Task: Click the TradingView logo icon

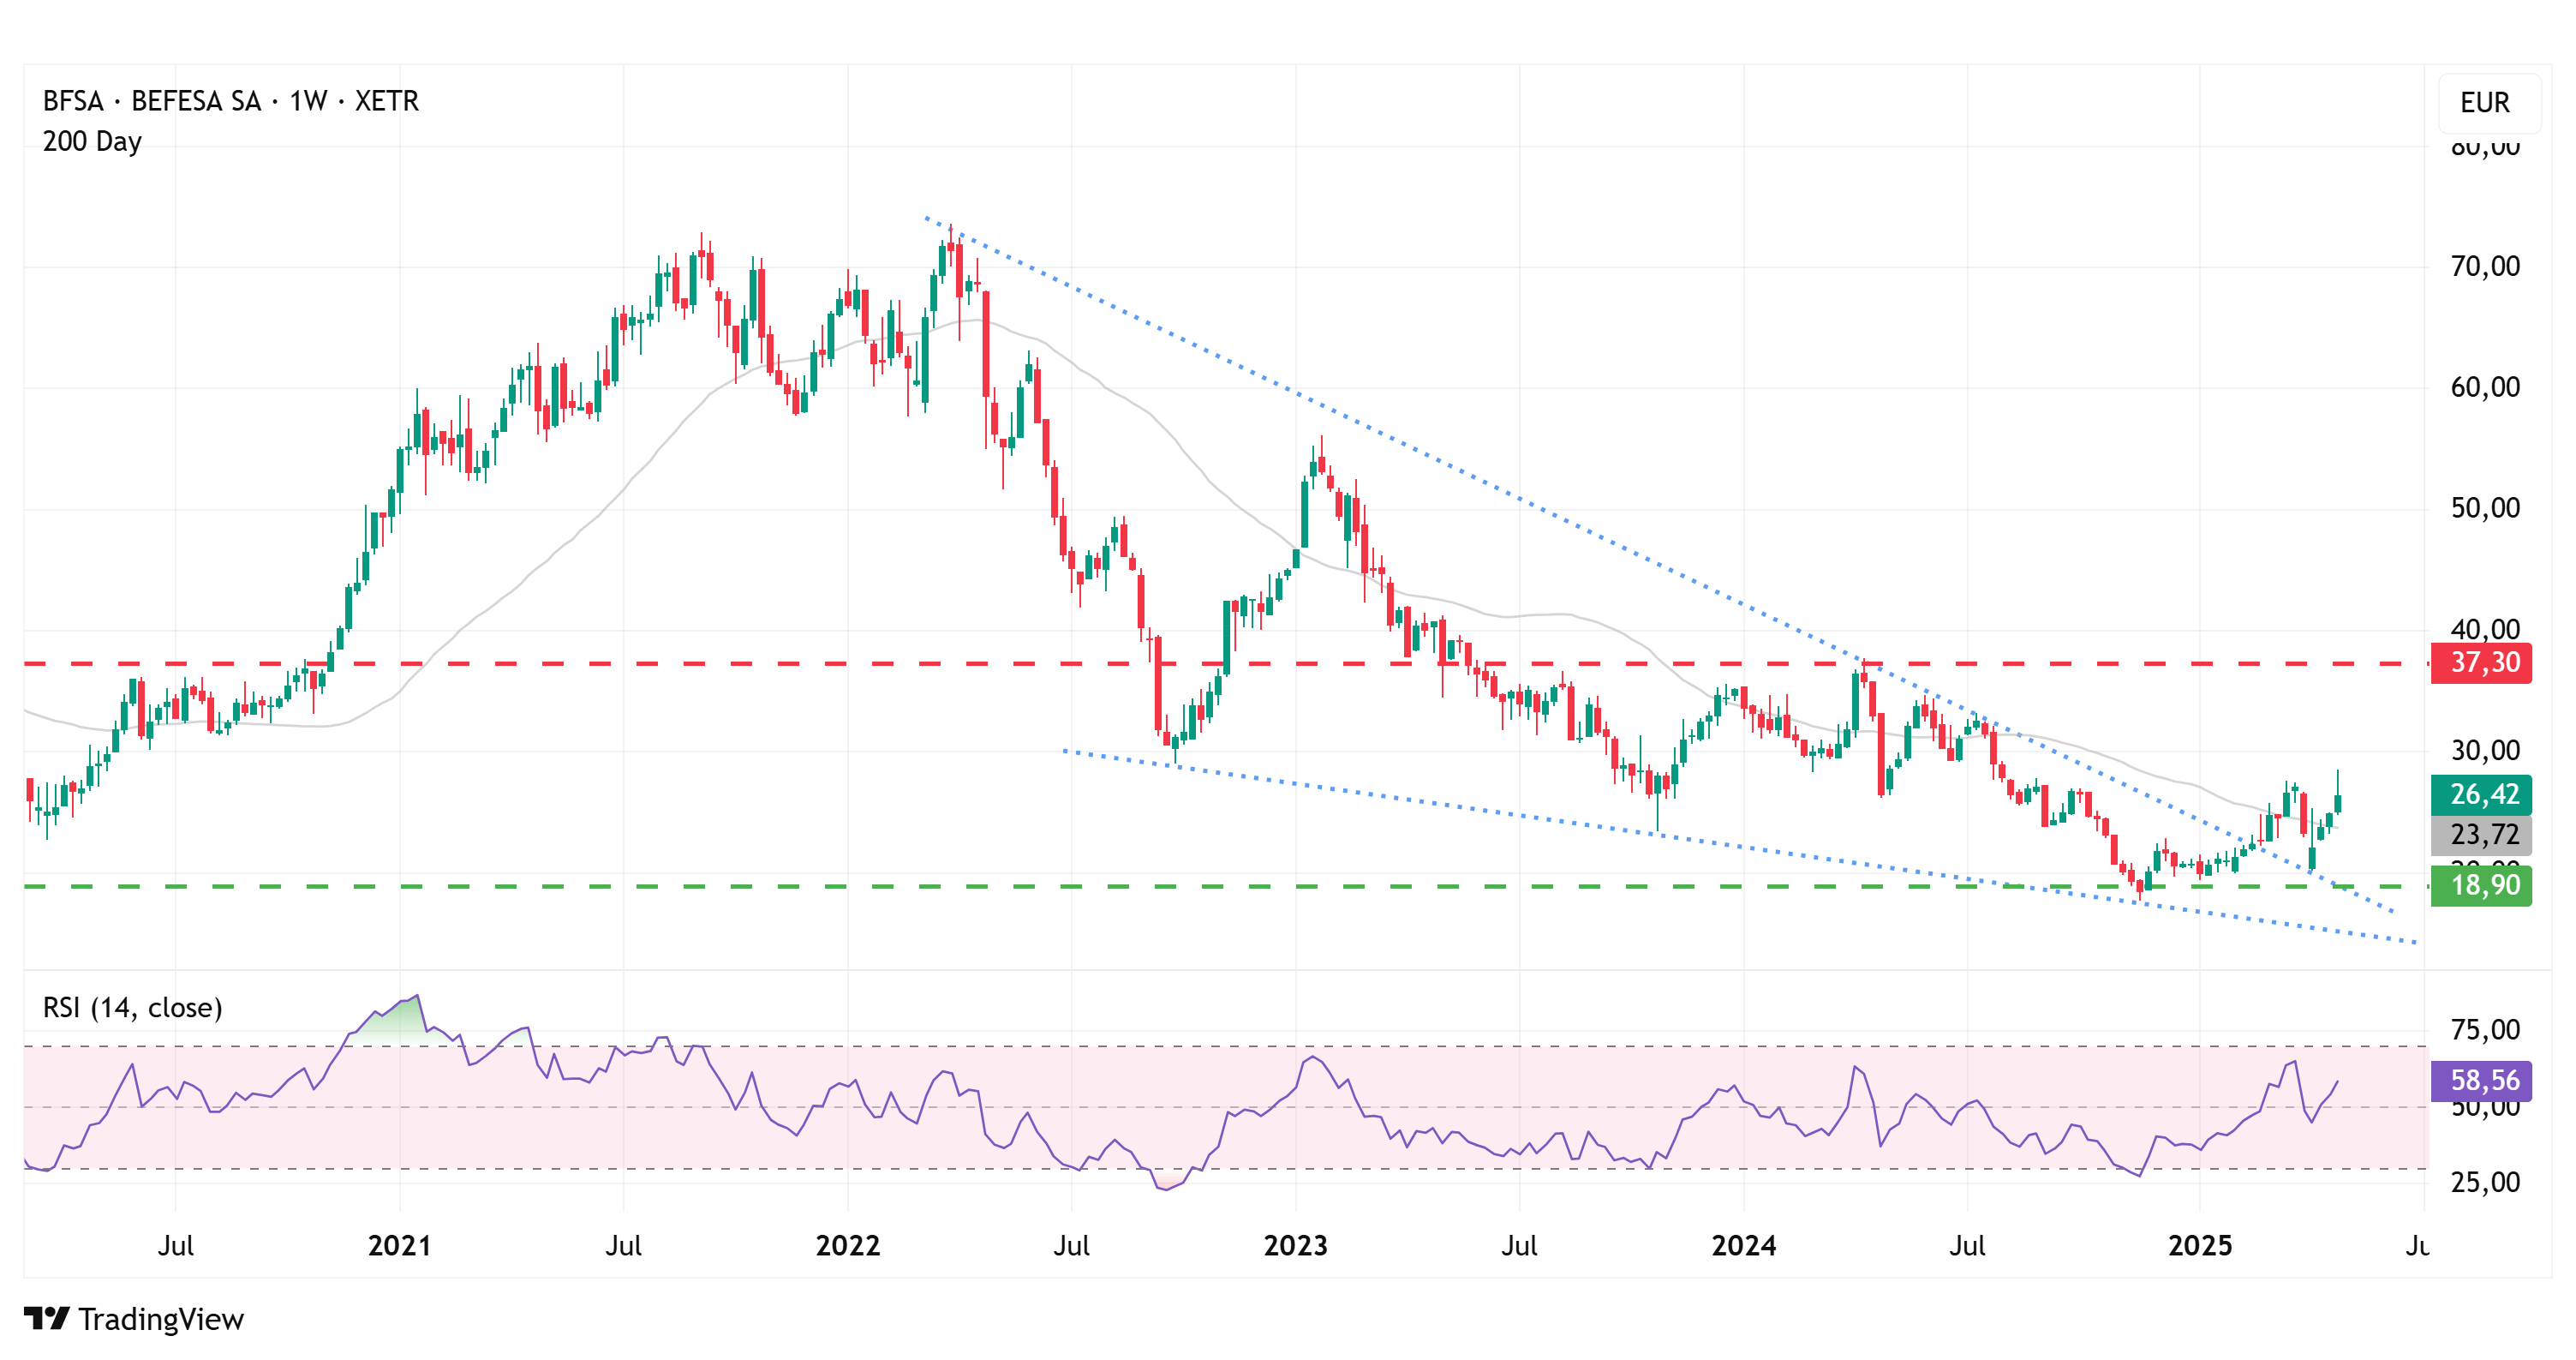Action: (46, 1318)
